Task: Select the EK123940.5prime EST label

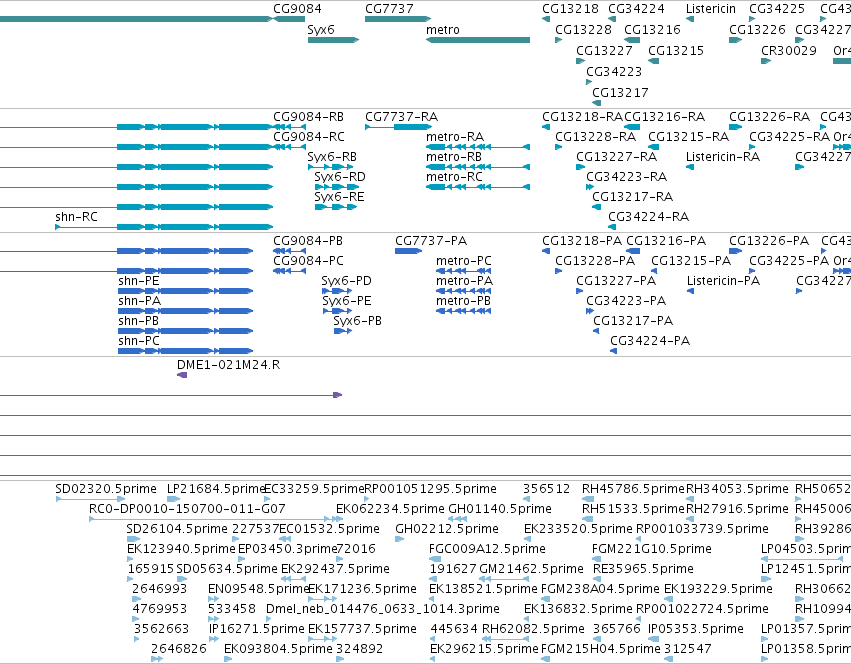Action: [x=181, y=549]
